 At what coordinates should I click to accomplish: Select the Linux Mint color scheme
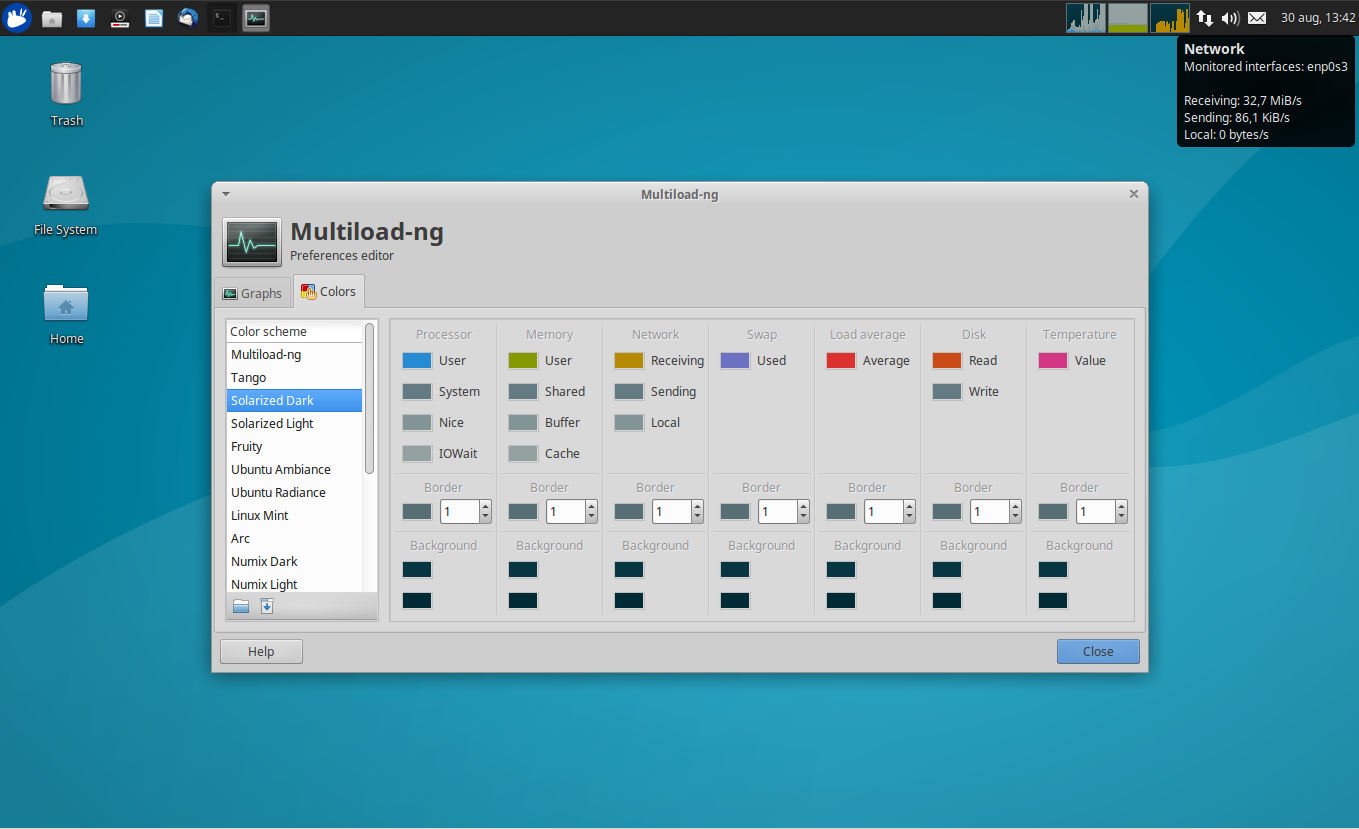click(x=294, y=515)
